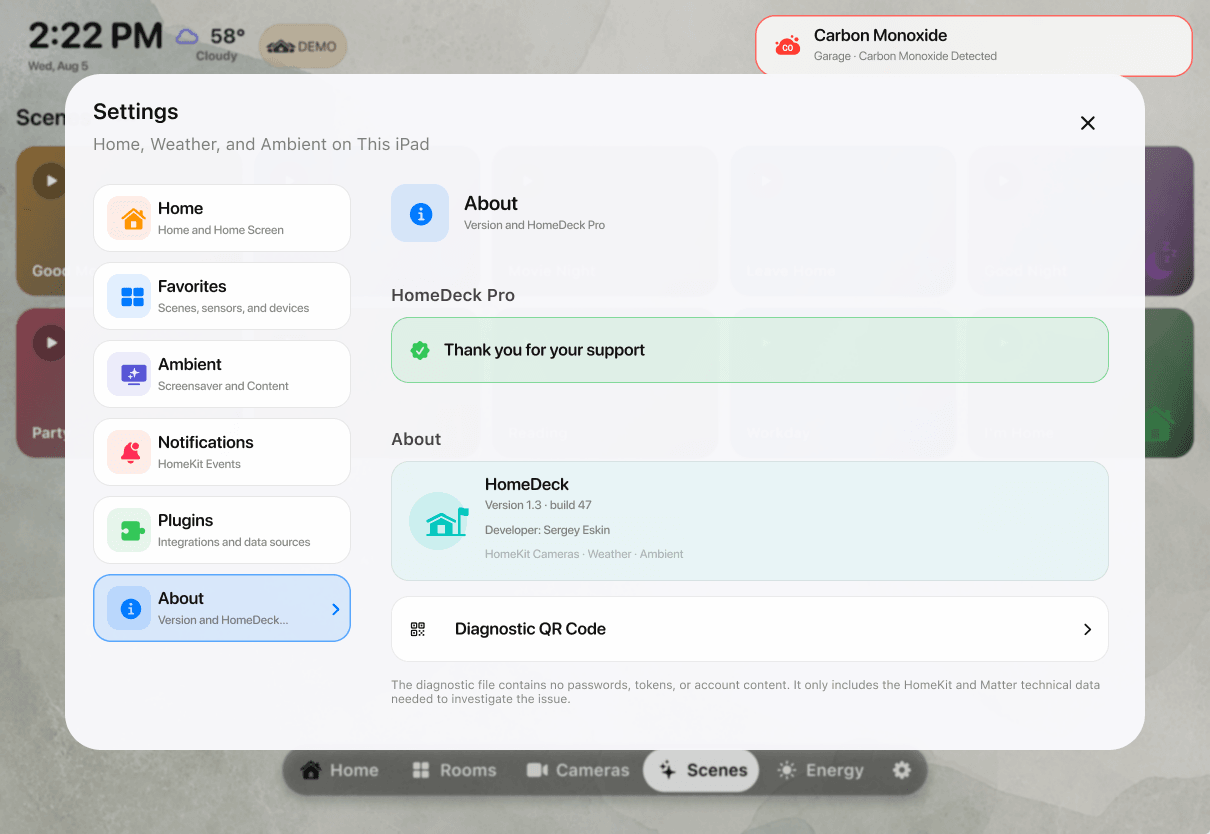Switch to the Cameras tab
The height and width of the screenshot is (834, 1210).
(x=578, y=770)
